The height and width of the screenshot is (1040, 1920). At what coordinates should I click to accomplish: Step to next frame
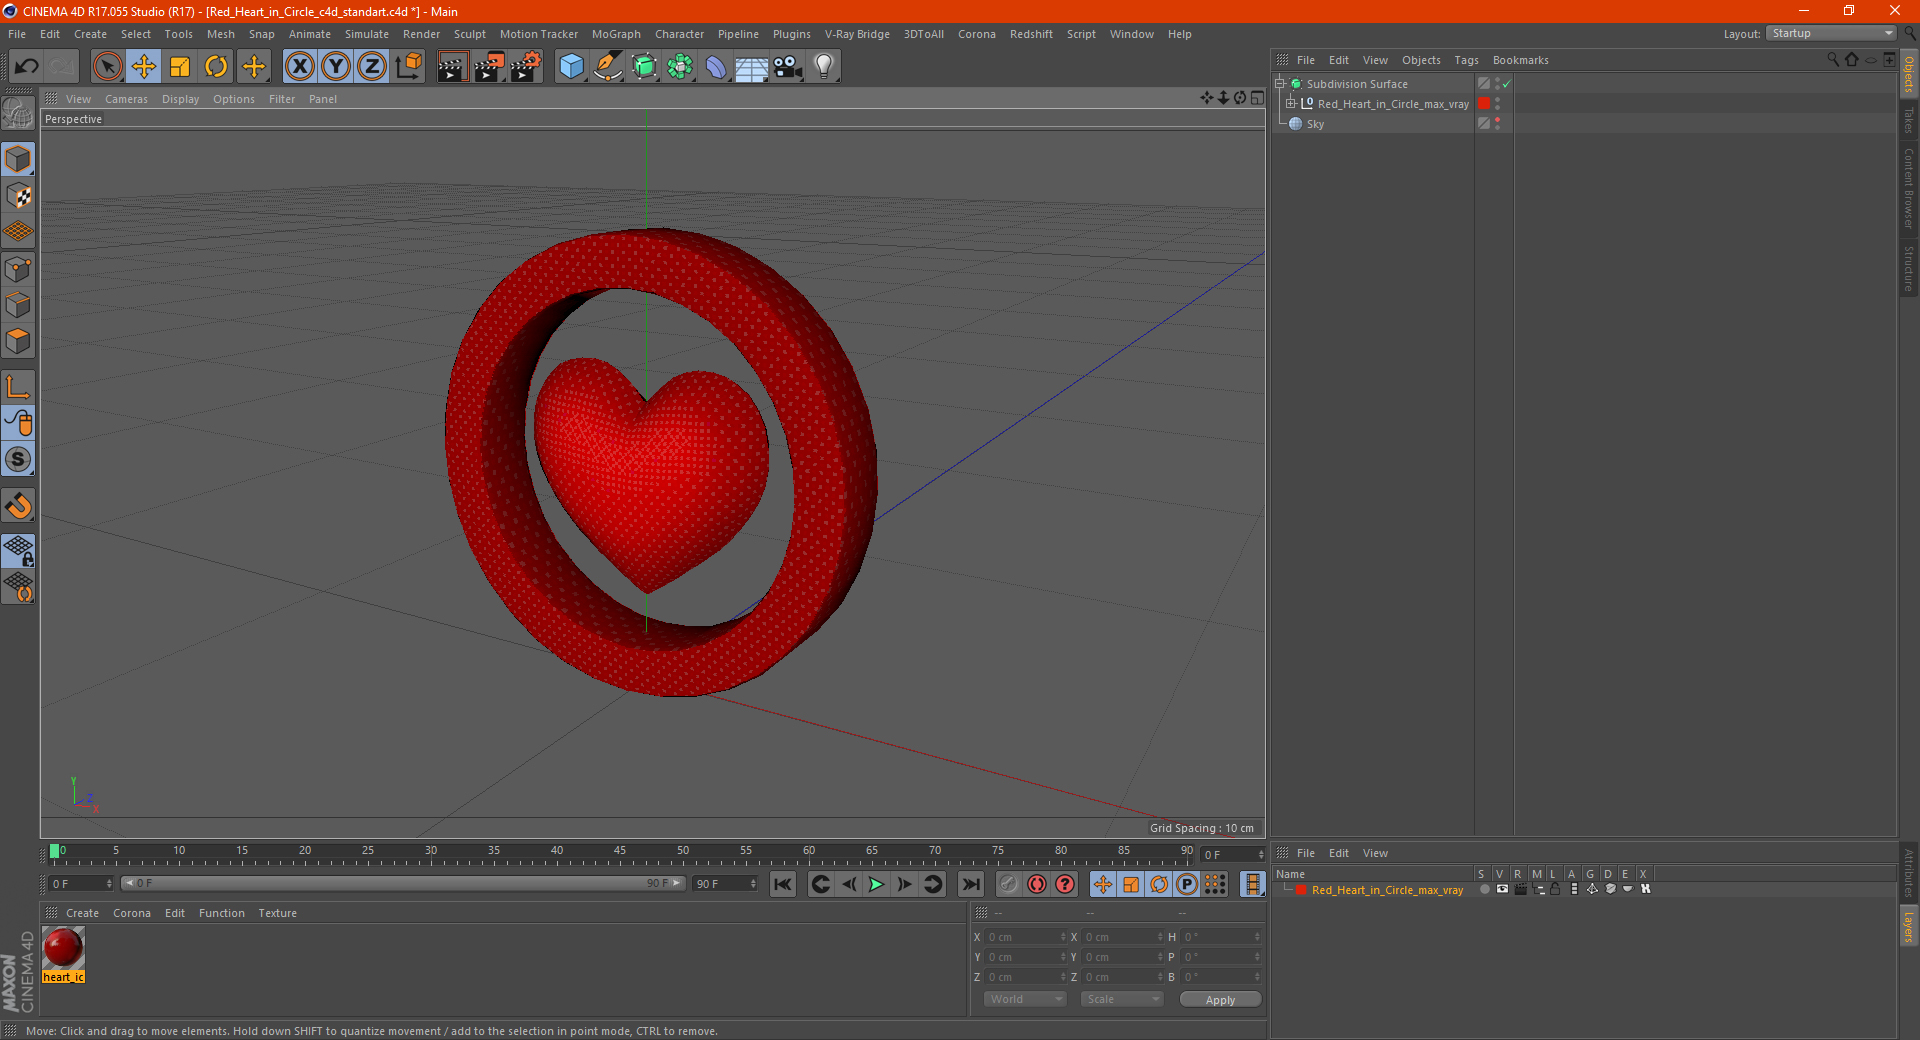(904, 884)
